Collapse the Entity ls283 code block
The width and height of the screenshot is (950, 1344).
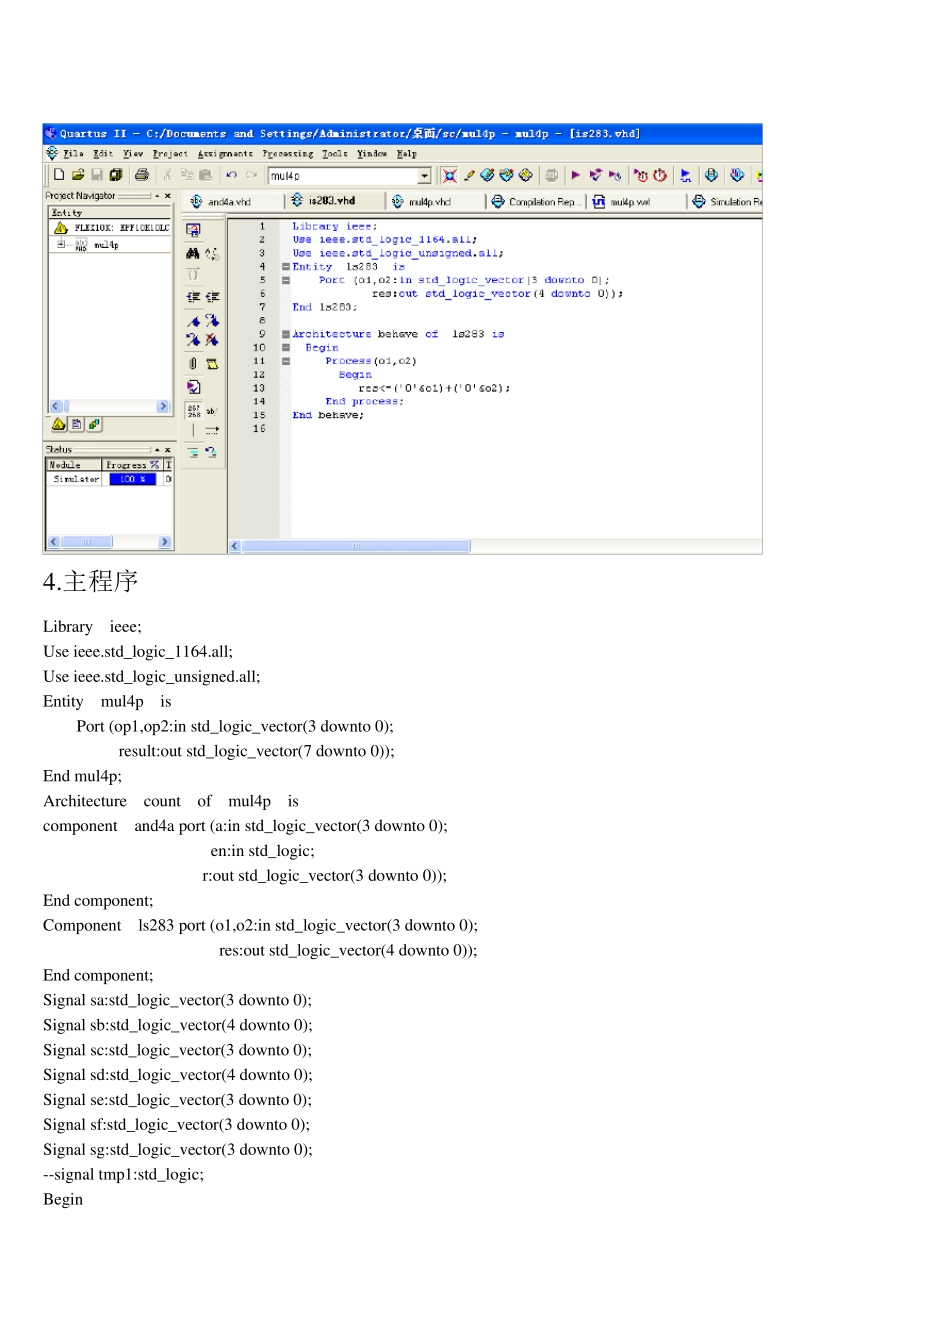click(286, 267)
